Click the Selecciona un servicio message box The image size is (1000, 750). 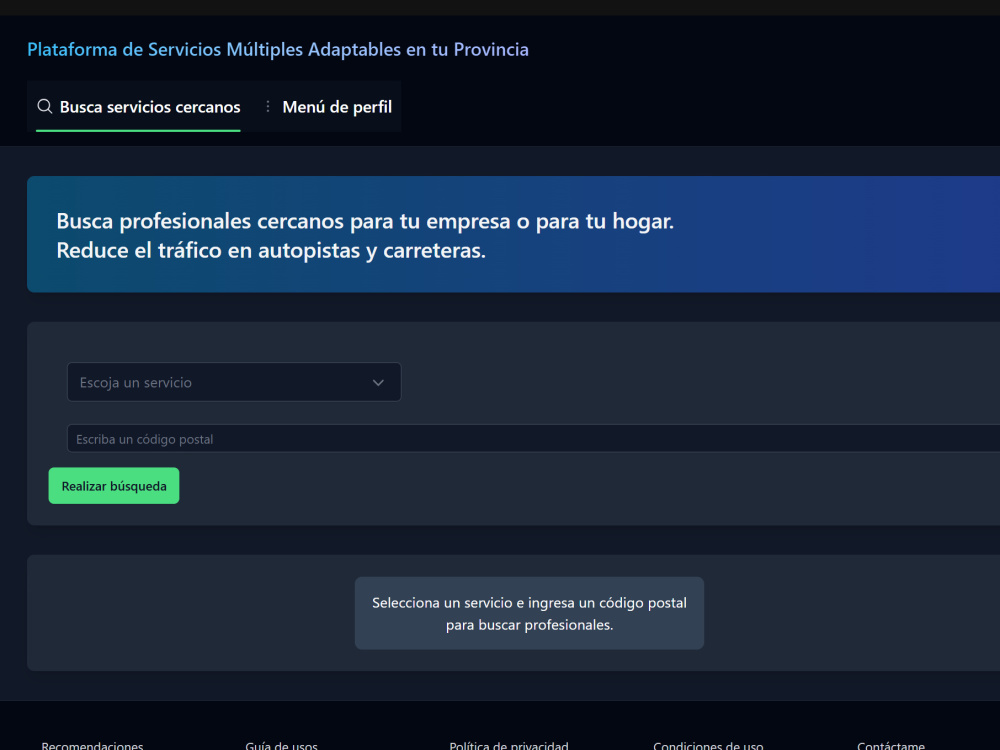[x=529, y=614]
